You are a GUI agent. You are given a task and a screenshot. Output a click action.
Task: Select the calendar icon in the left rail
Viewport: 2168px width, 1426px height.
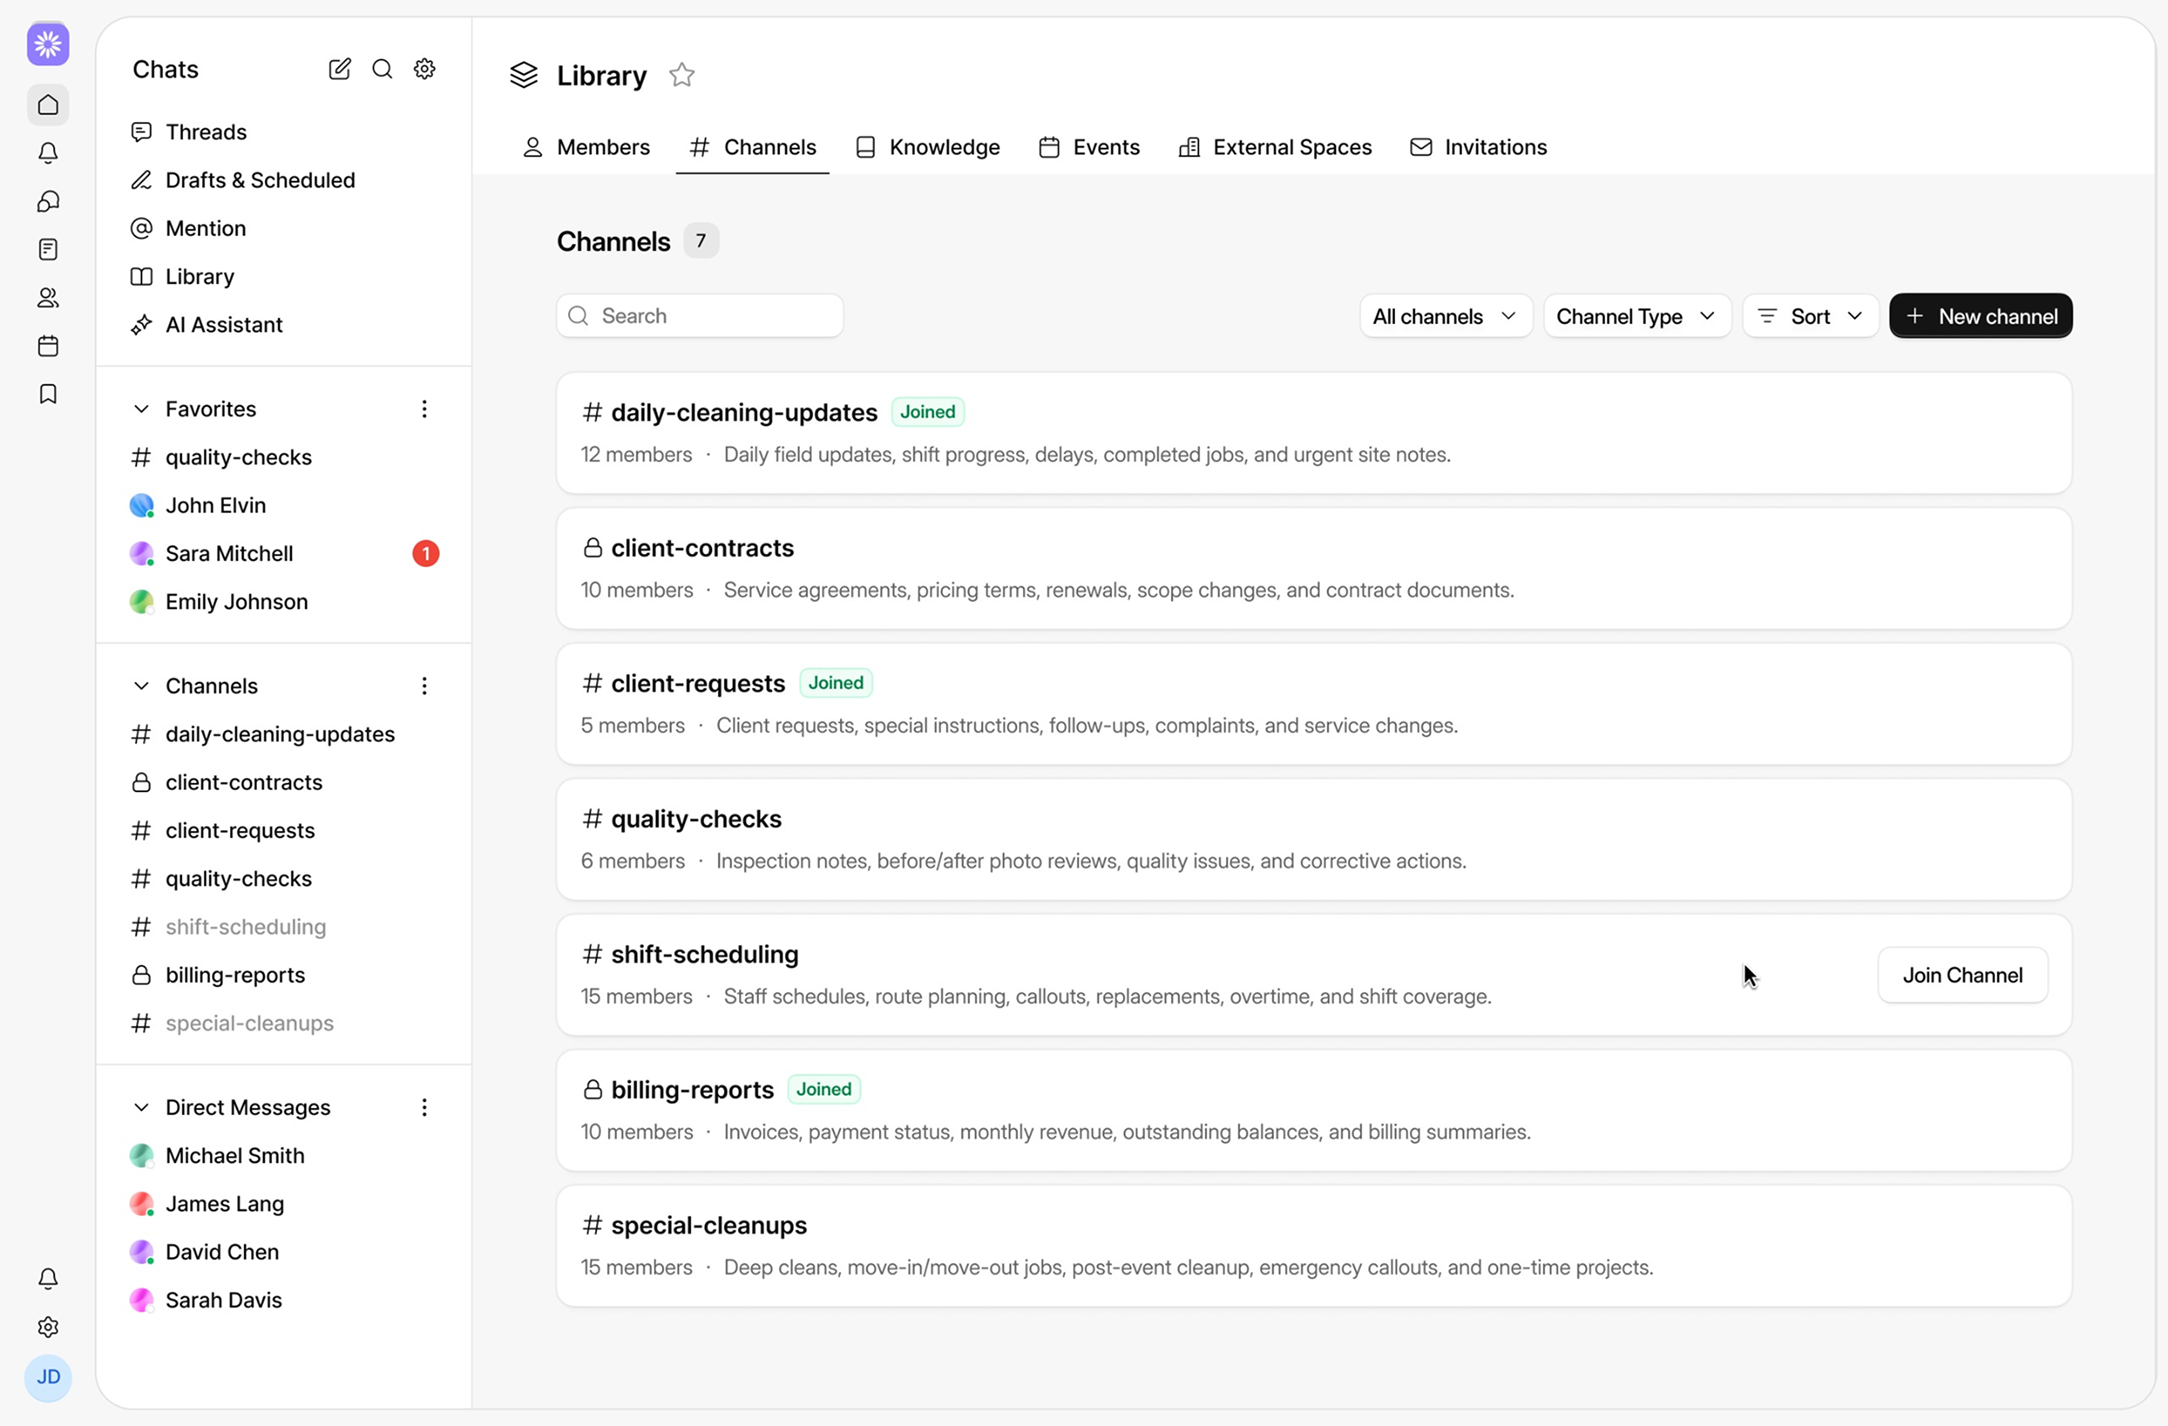(48, 346)
